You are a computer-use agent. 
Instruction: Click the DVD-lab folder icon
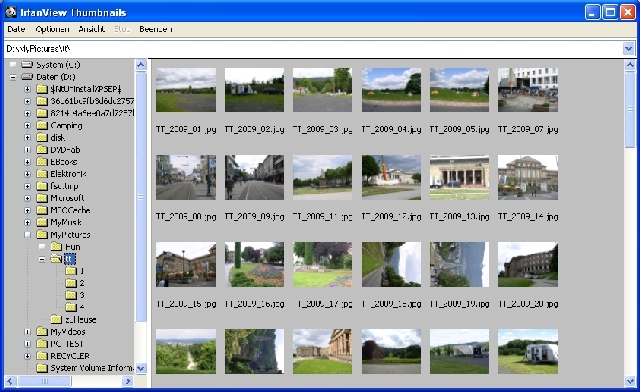click(x=42, y=149)
